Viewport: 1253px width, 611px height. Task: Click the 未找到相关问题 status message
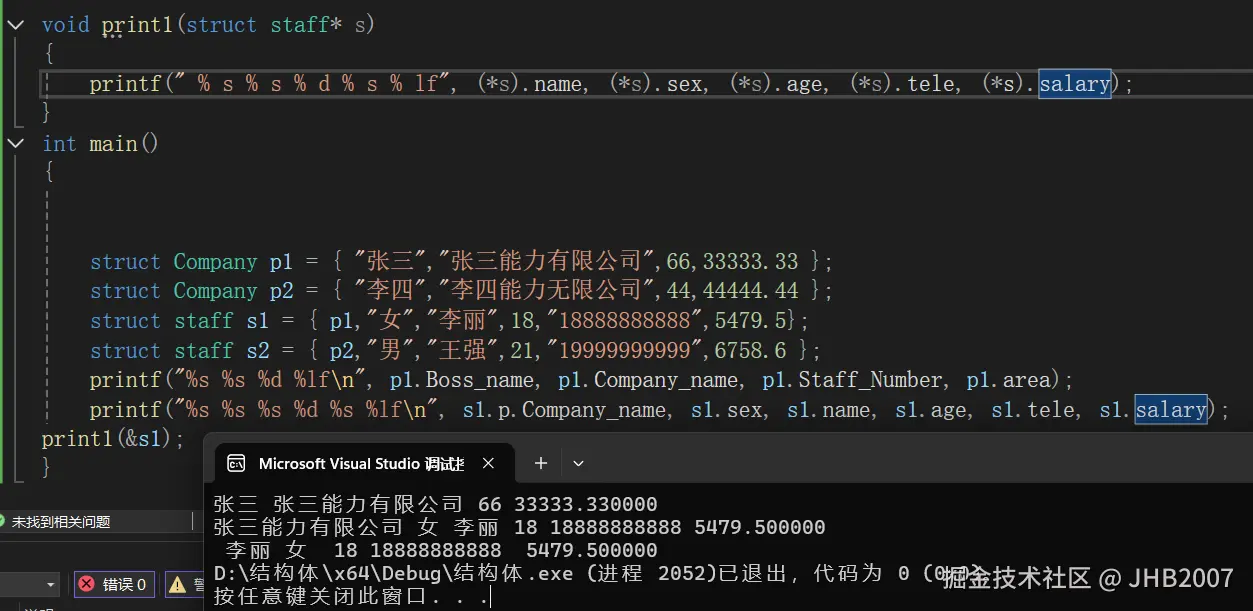(60, 521)
